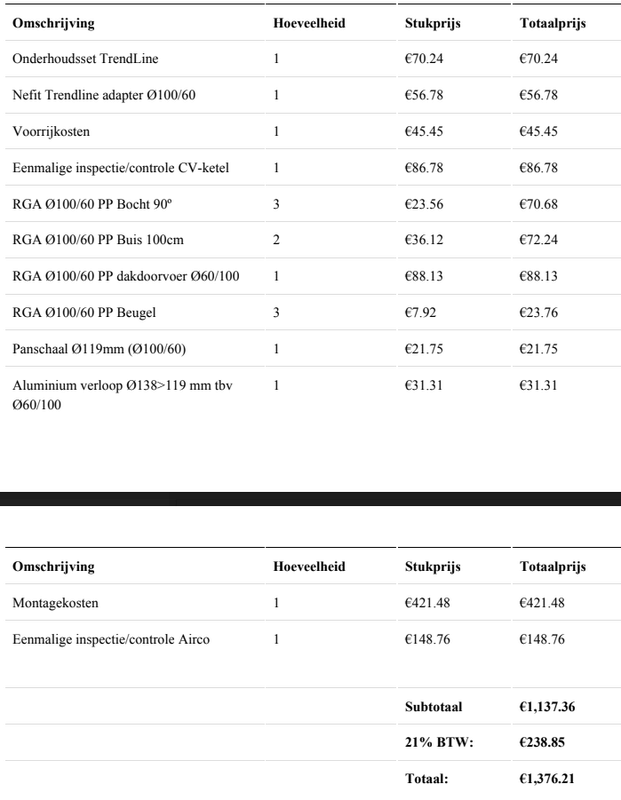This screenshot has height=800, width=621.
Task: Click RGA Ø100/60 PP dakdoorvoer Ø60/100 text
Action: (x=125, y=277)
